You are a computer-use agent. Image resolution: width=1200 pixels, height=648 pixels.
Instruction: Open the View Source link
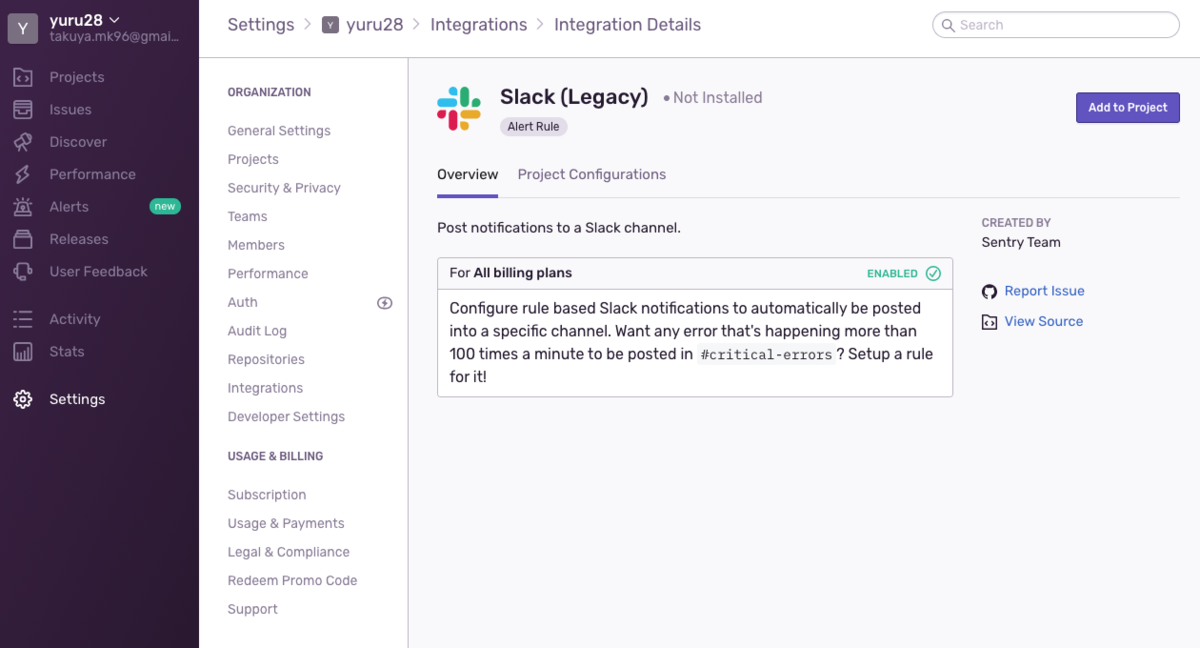(x=1043, y=321)
